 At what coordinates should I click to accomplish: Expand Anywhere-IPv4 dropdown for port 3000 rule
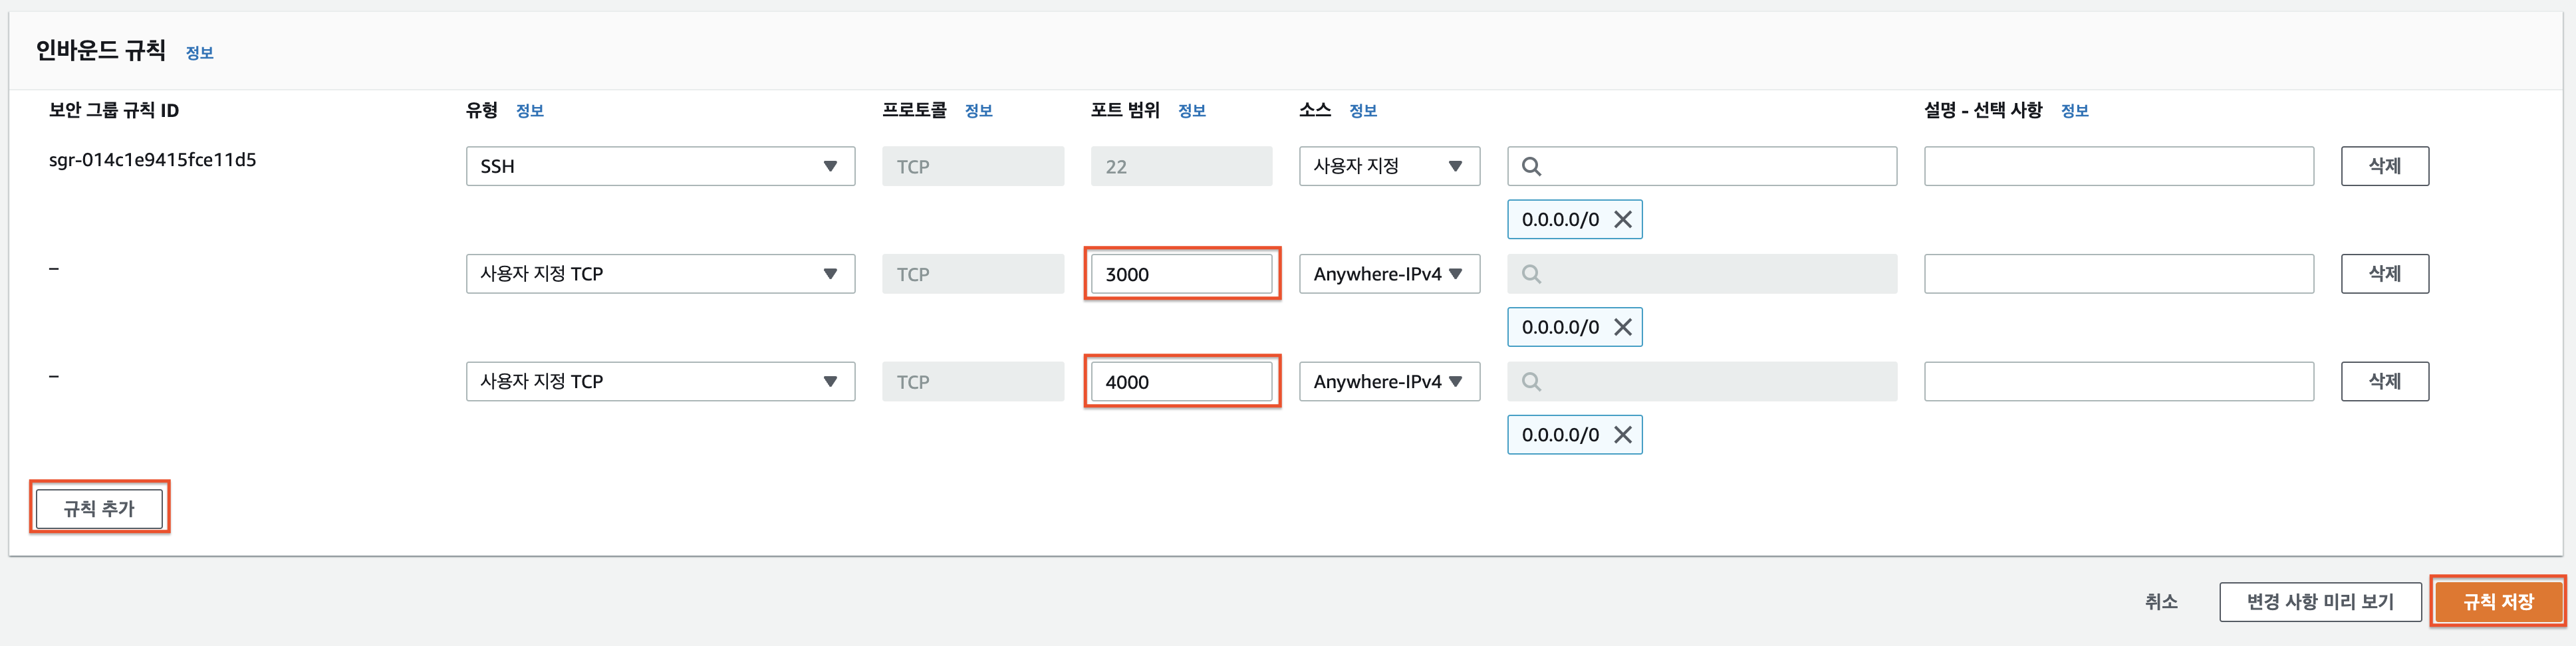(1388, 274)
